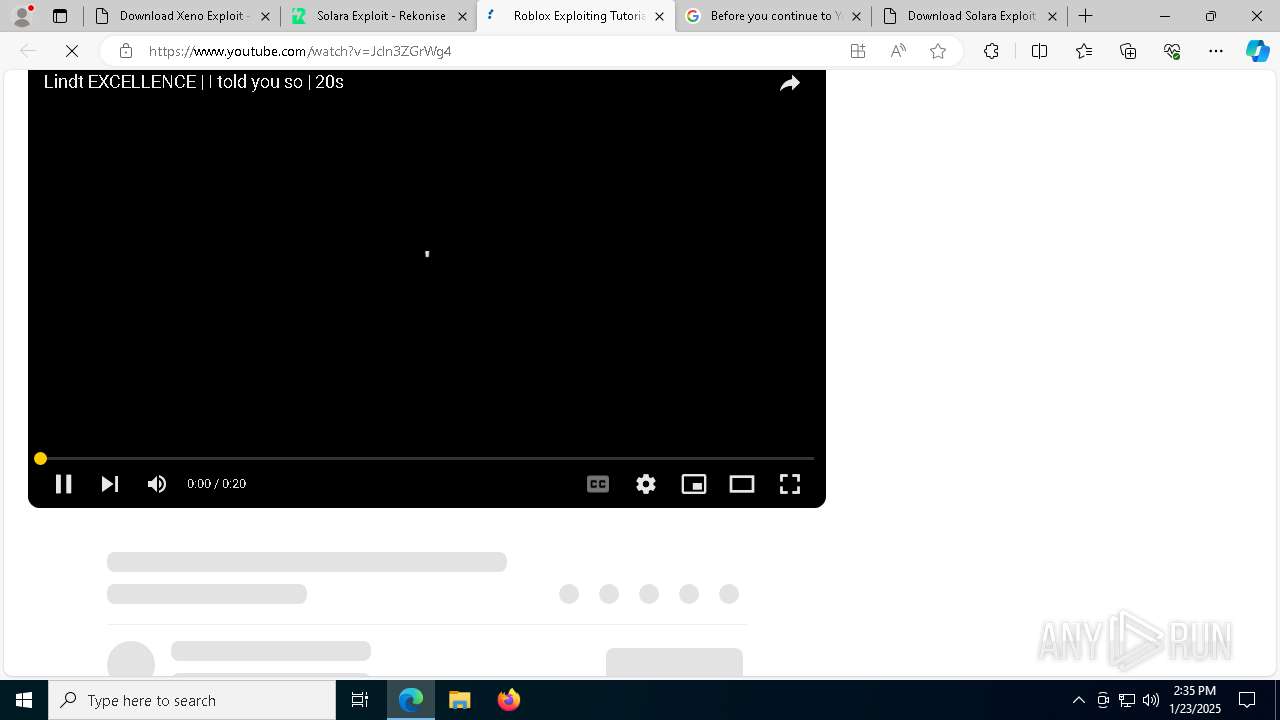This screenshot has height=720, width=1280.
Task: Open clock showing 2:35 PM
Action: point(1195,700)
